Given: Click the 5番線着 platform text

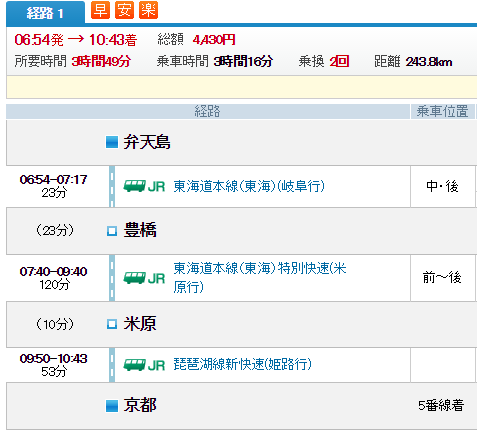Looking at the screenshot, I should [441, 405].
